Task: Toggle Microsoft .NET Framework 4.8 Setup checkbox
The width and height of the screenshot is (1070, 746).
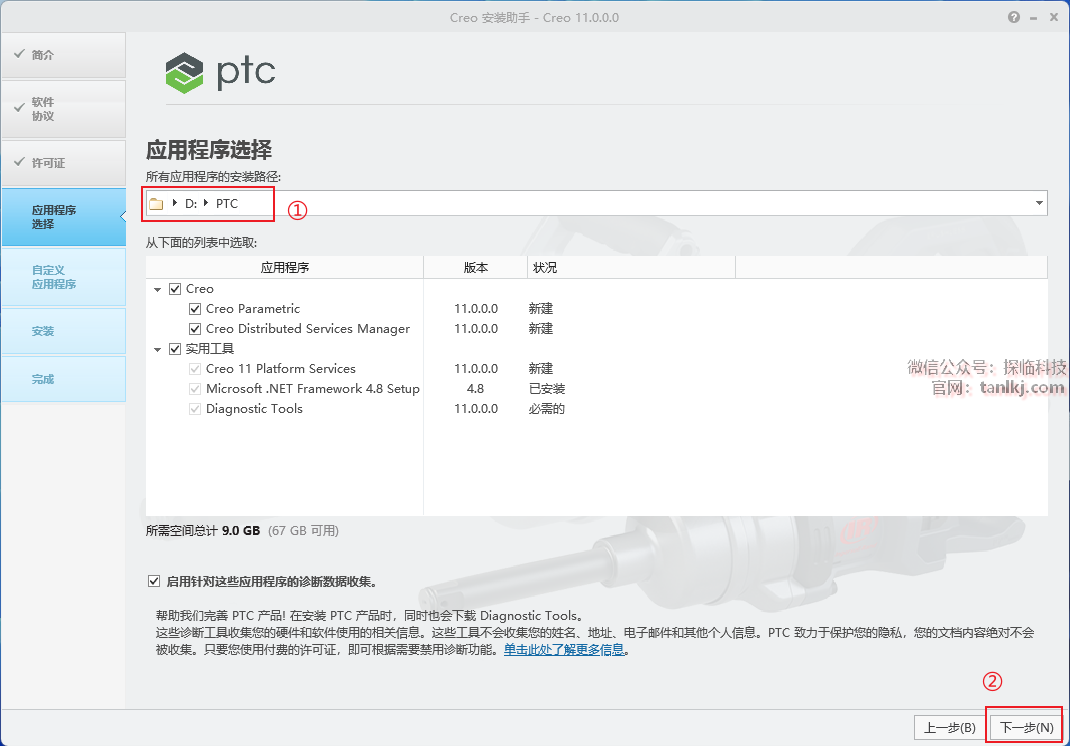Action: [194, 389]
